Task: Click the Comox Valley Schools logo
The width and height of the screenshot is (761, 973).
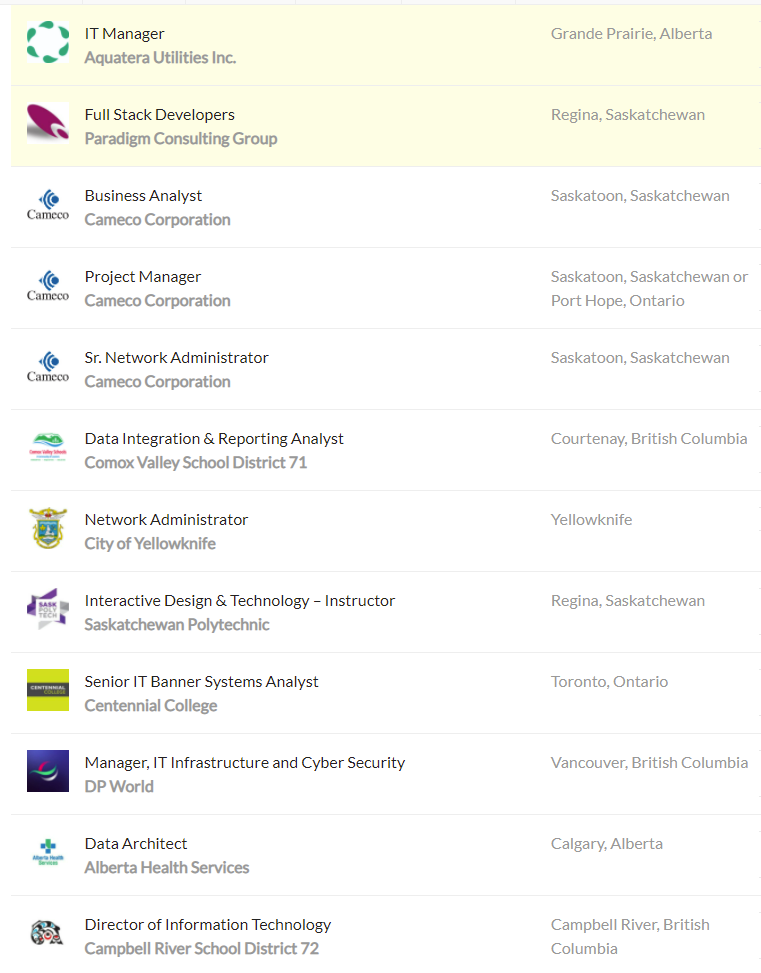Action: point(47,448)
